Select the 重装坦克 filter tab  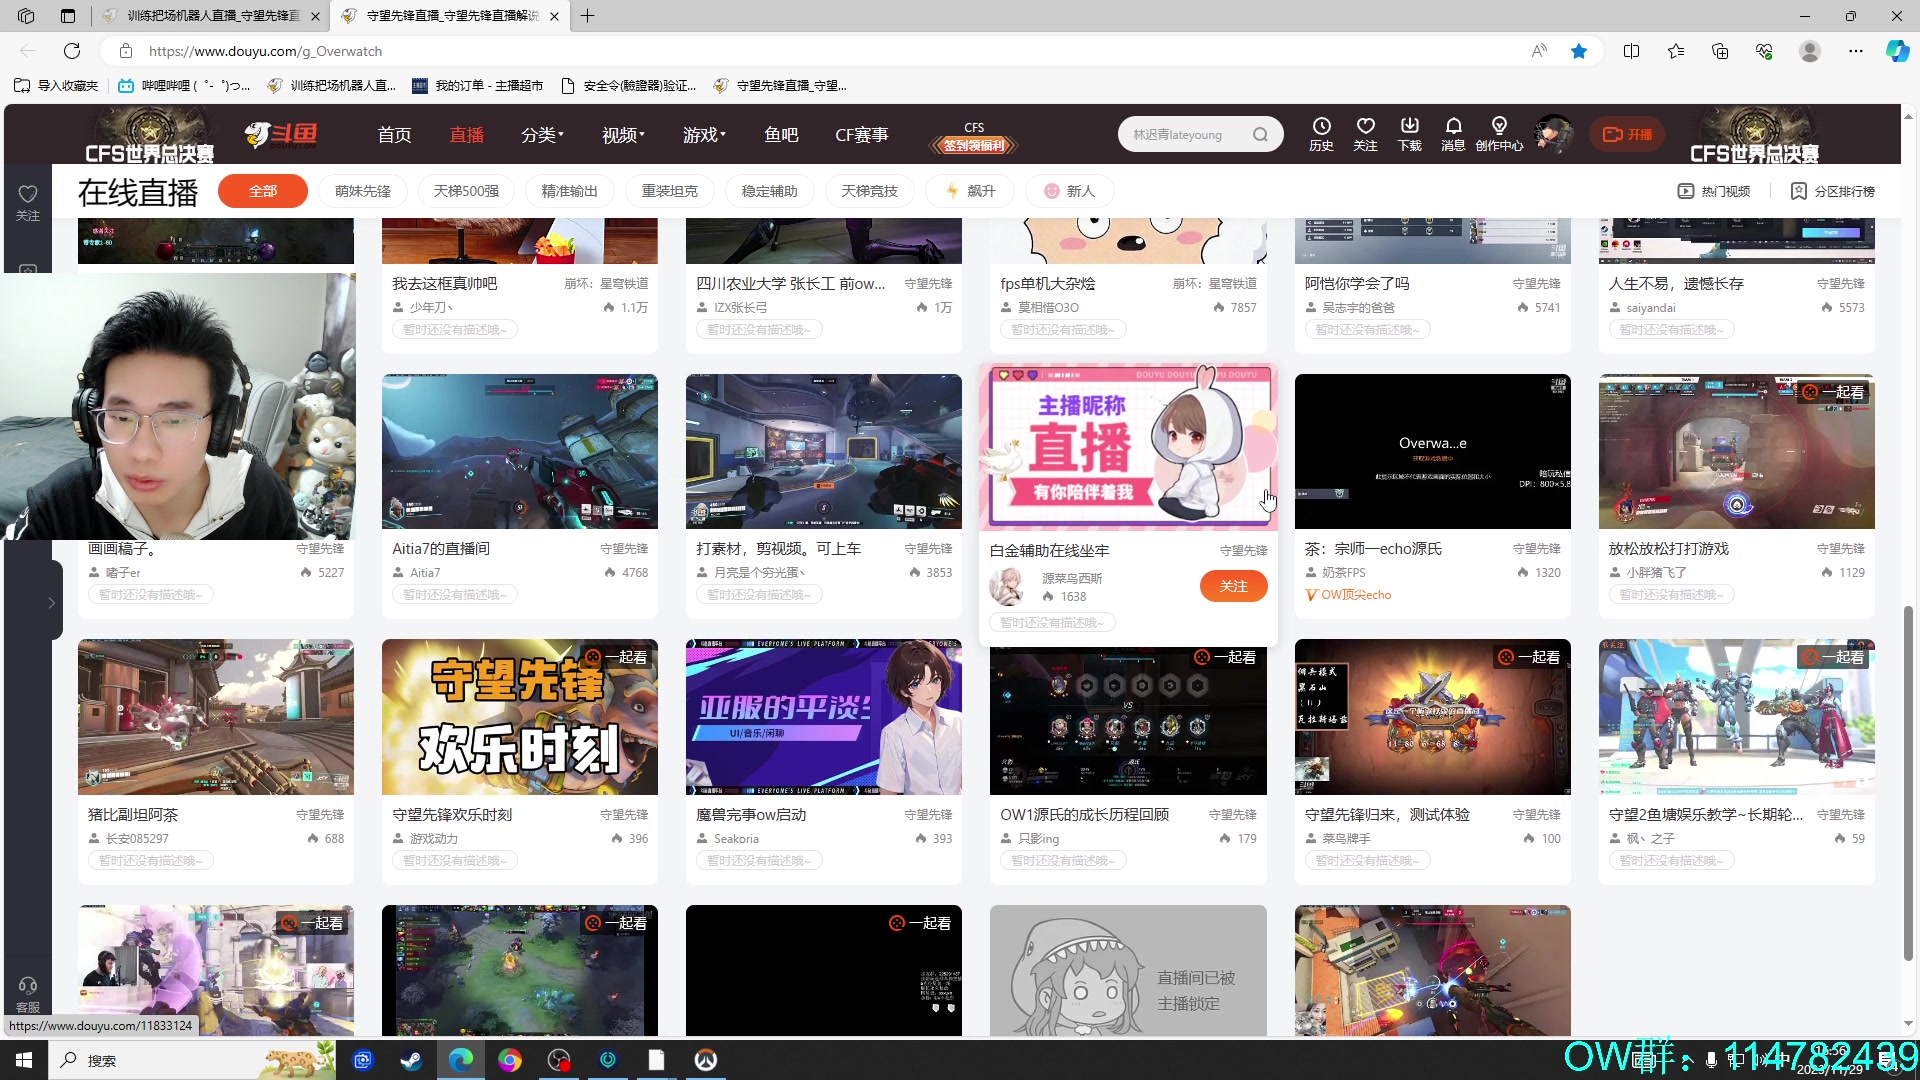pos(669,191)
